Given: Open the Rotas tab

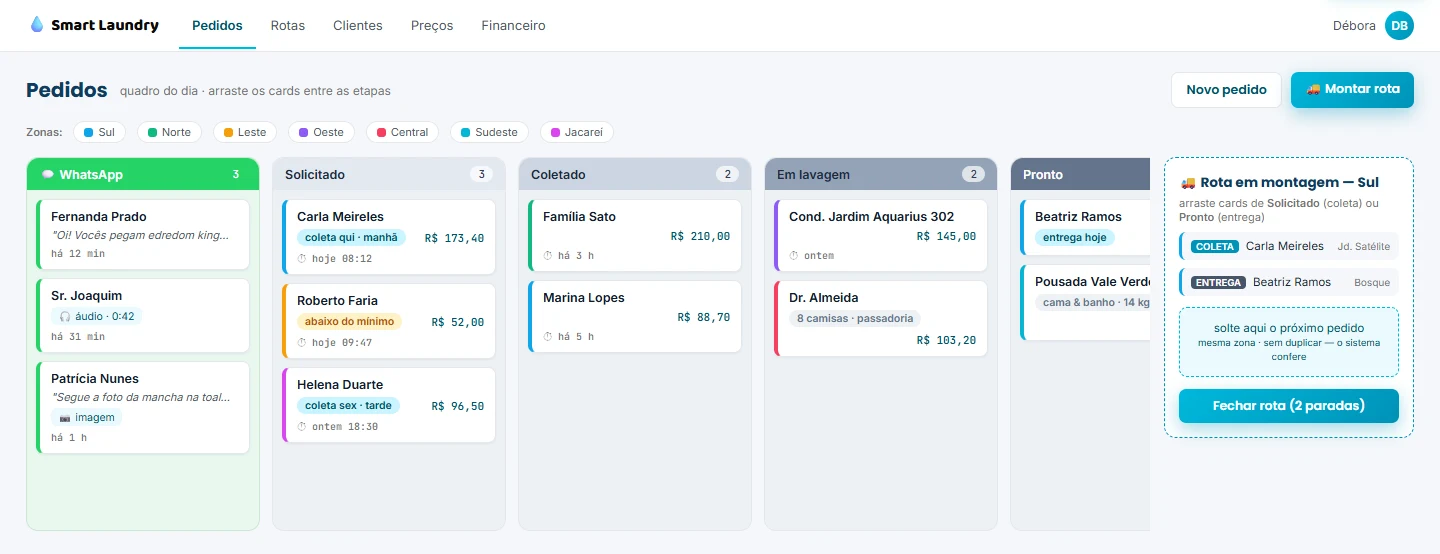Looking at the screenshot, I should point(288,26).
